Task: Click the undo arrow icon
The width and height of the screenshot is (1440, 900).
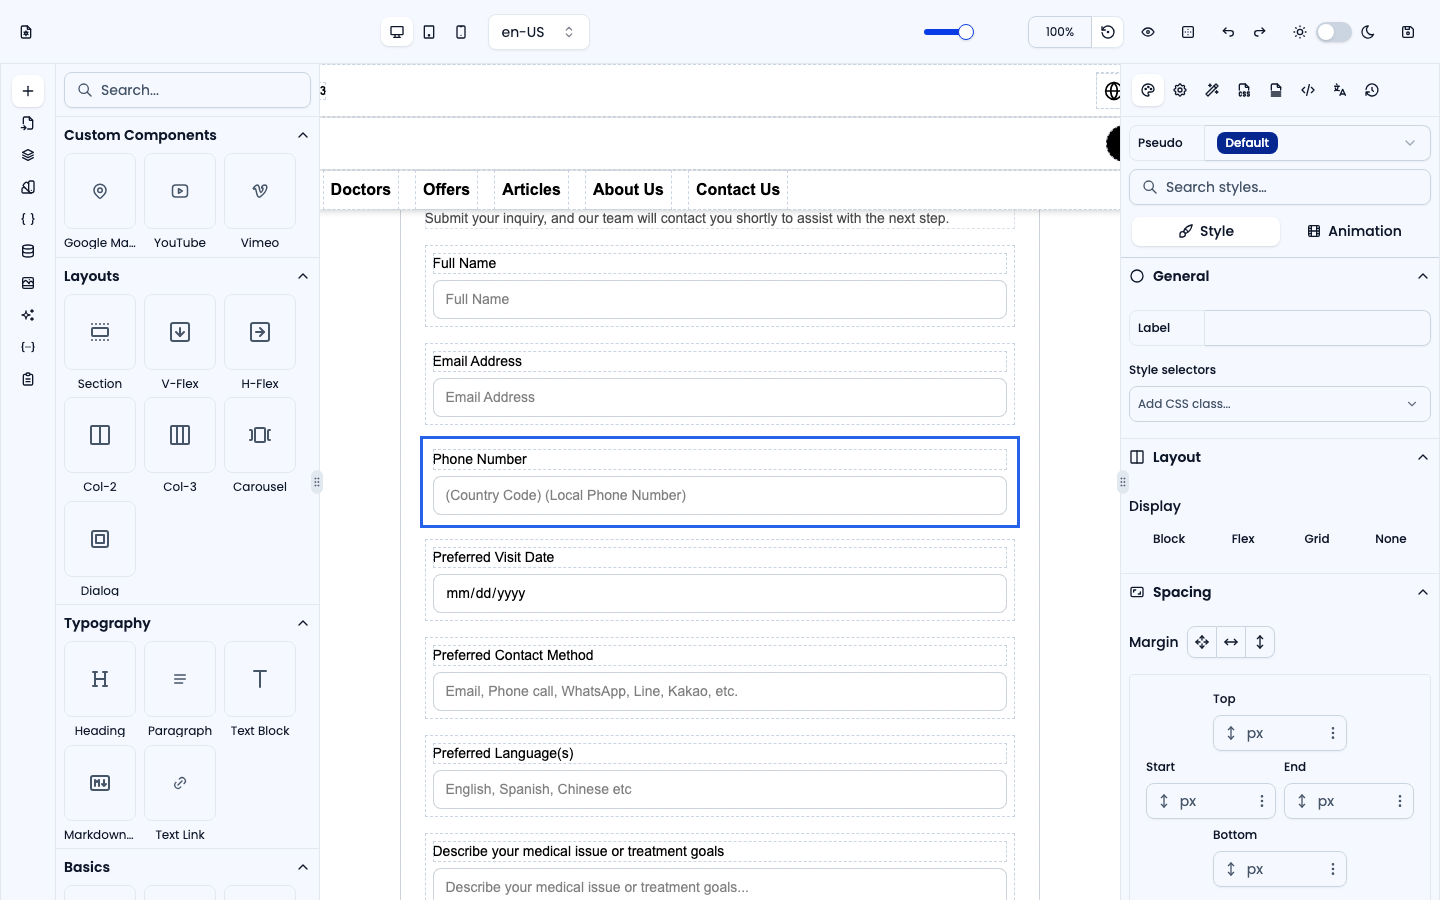Action: 1228,32
